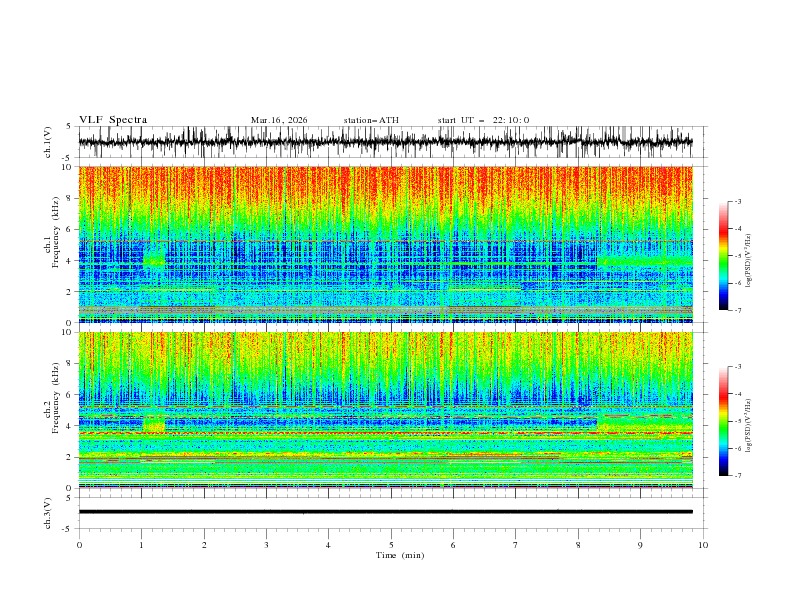
Task: Click the "10" tick on the Time axis
Action: click(x=703, y=545)
